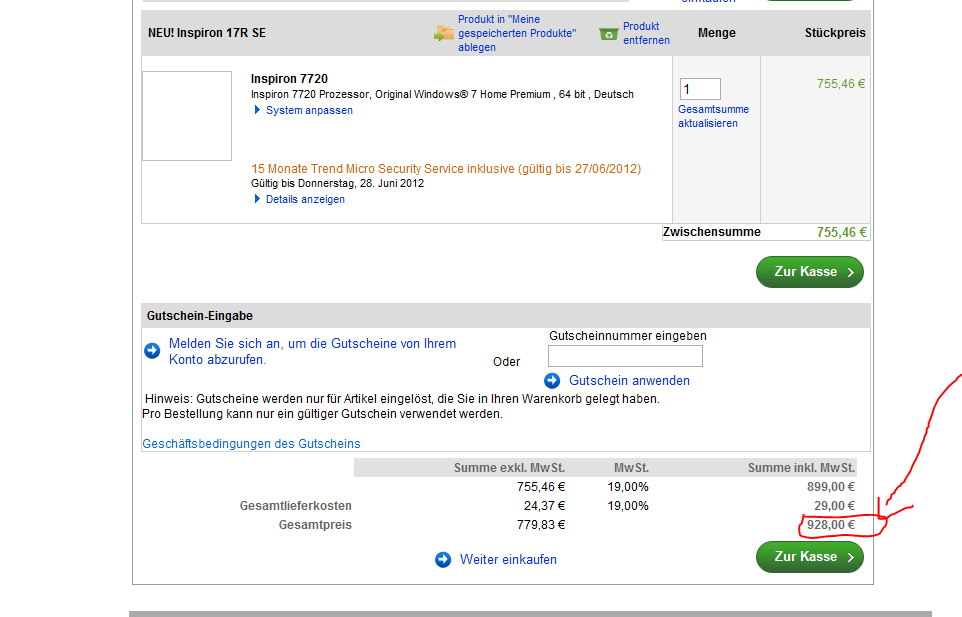This screenshot has height=617, width=962.
Task: Click the Stückpreis value 755,46 €
Action: pos(841,84)
